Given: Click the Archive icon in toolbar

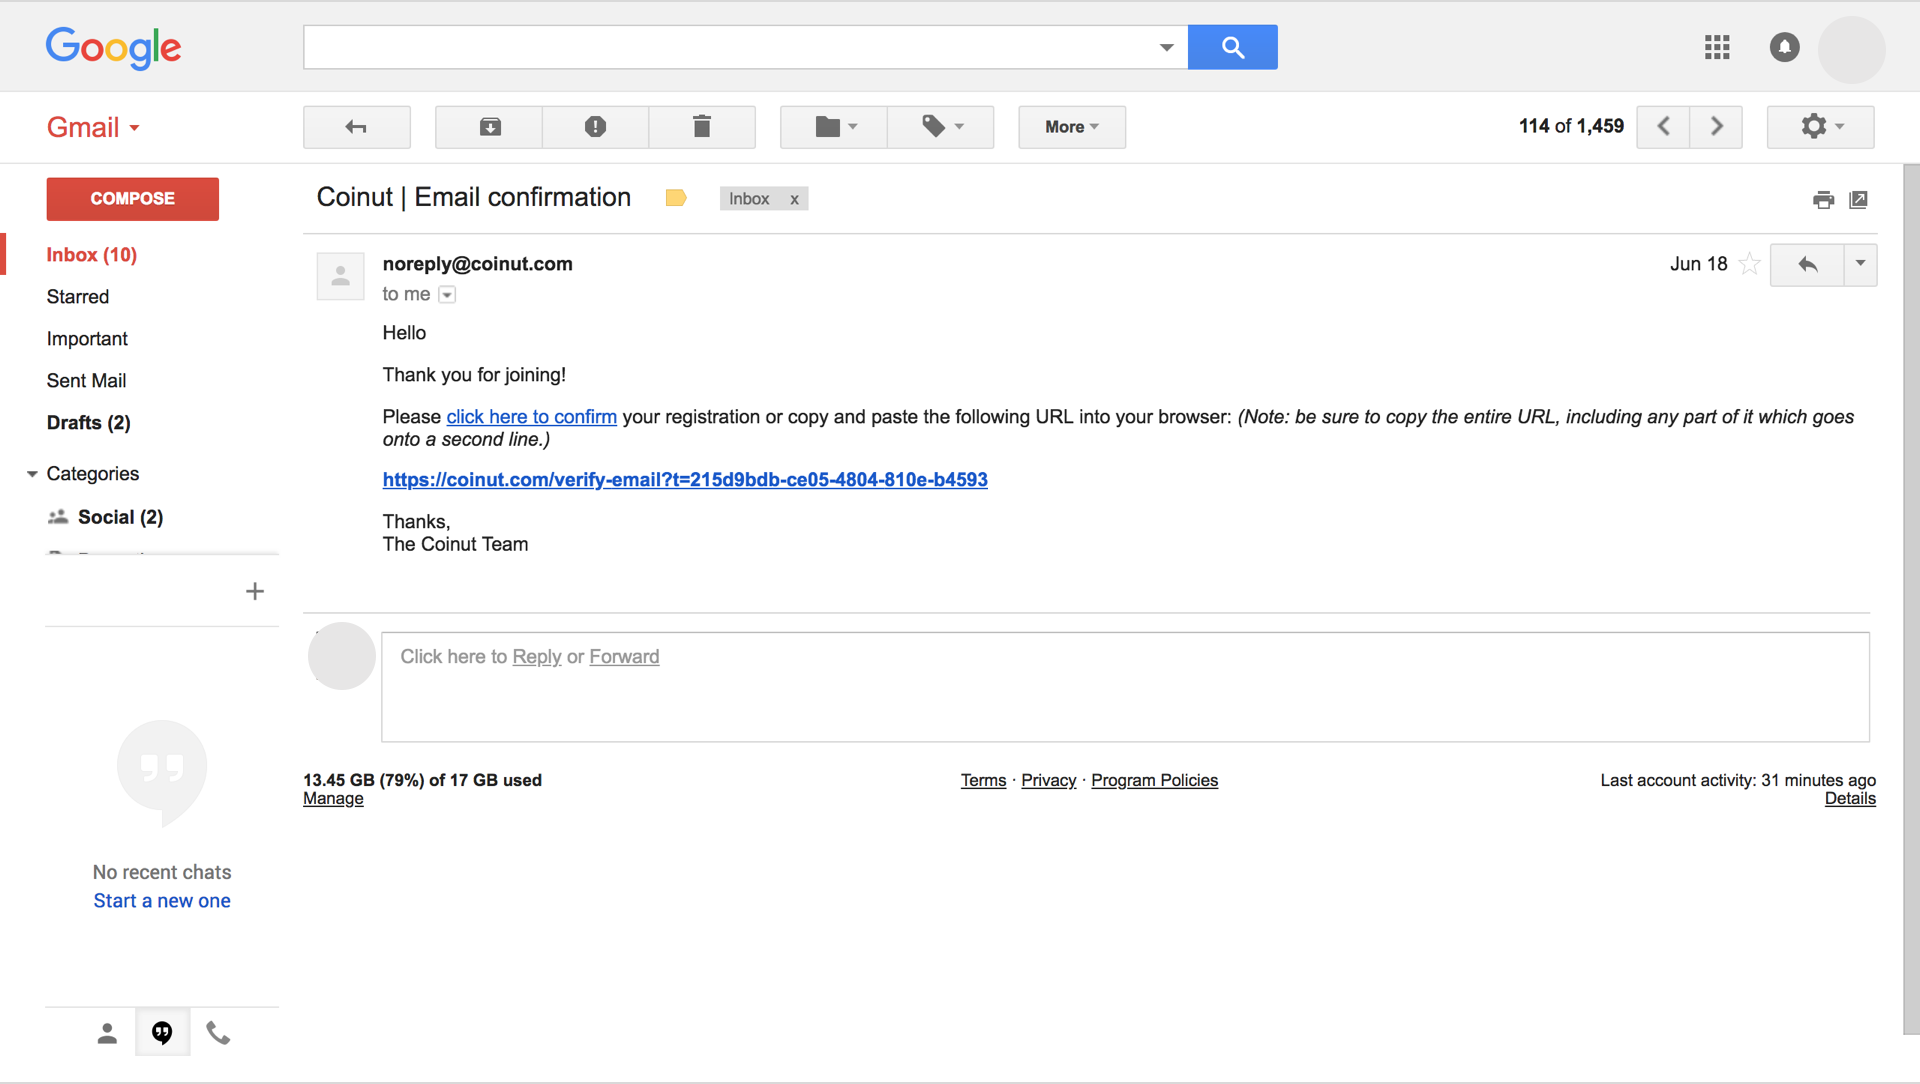Looking at the screenshot, I should coord(489,127).
